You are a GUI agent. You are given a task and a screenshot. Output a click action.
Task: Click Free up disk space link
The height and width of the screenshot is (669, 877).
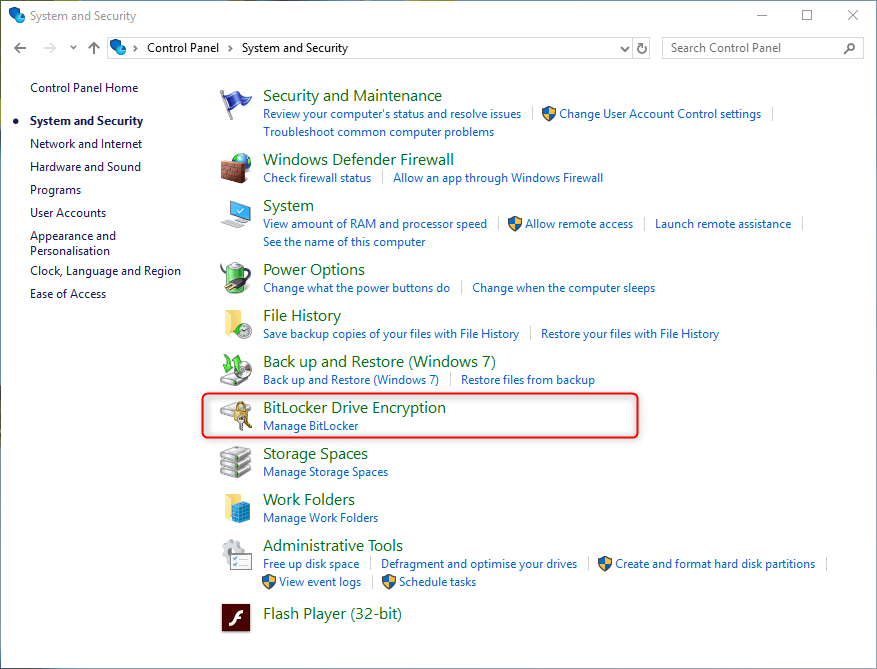click(311, 564)
